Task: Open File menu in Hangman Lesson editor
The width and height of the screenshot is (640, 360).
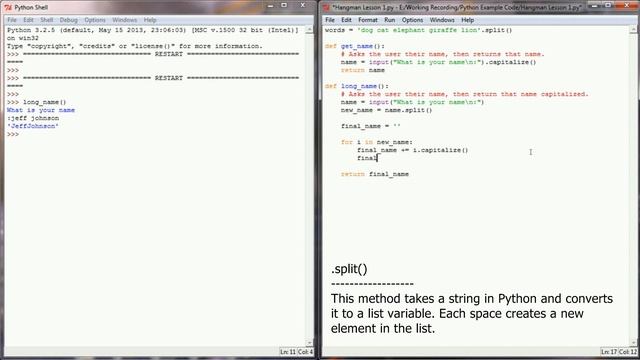Action: click(330, 20)
